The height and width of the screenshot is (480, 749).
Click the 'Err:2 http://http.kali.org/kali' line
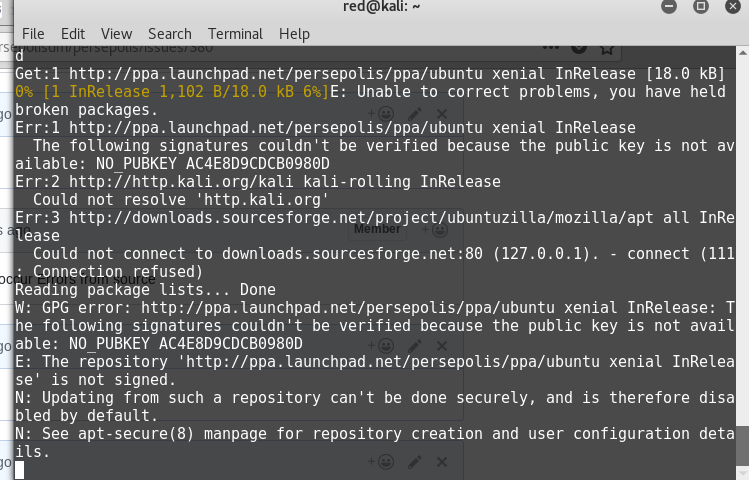click(257, 181)
